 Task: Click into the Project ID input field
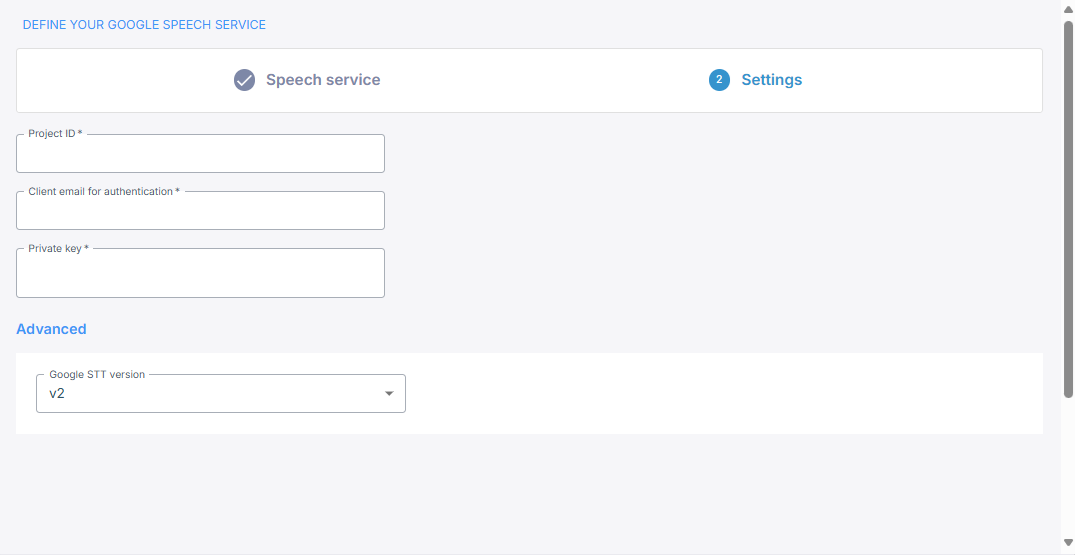coord(200,155)
